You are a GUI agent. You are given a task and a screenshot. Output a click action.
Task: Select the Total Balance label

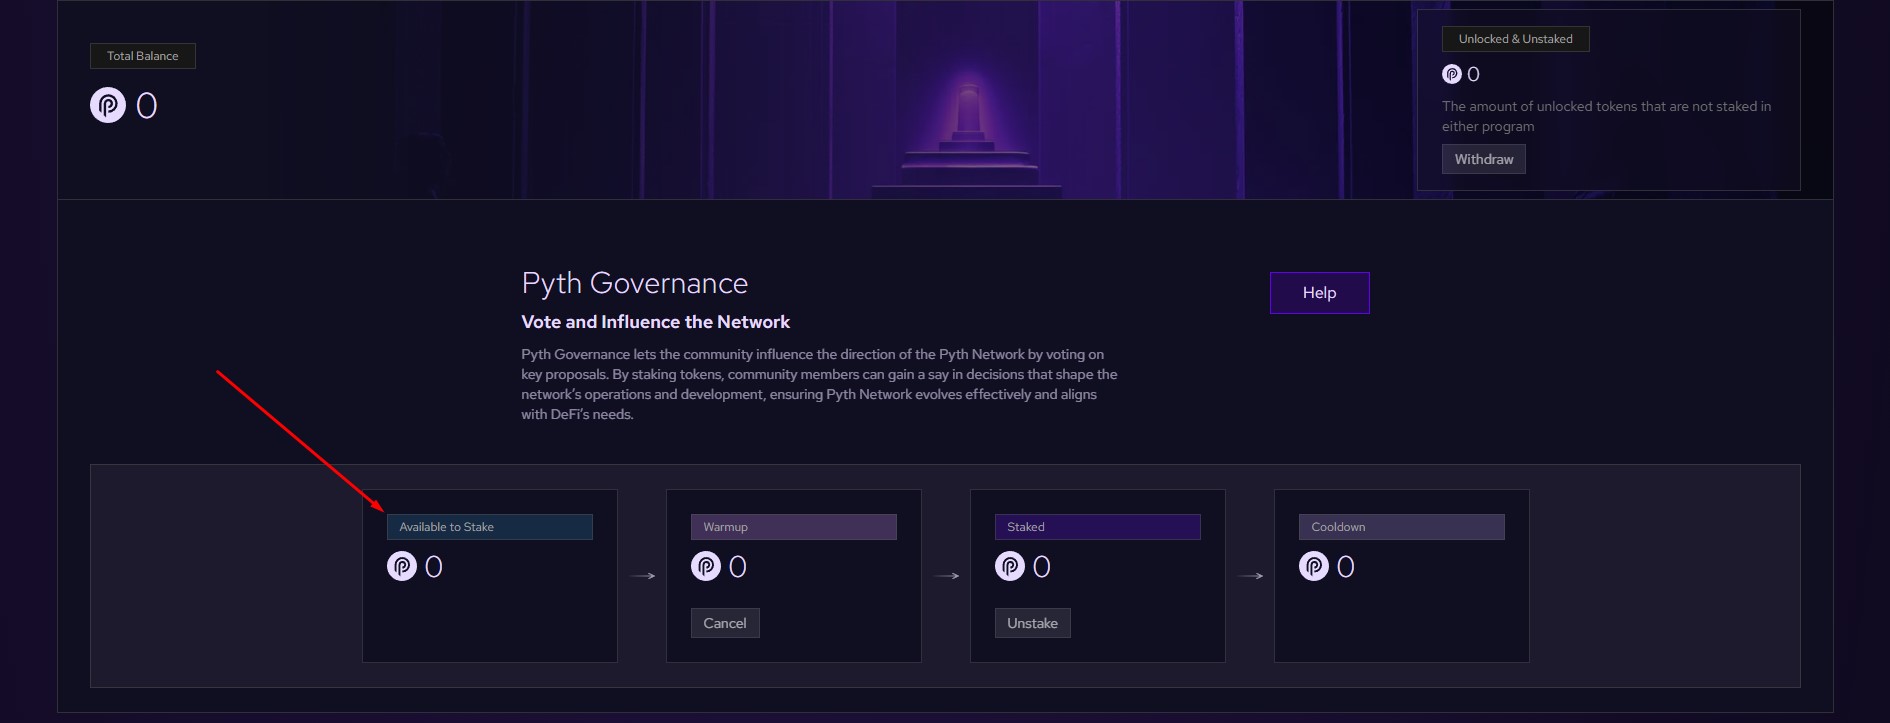pos(143,56)
